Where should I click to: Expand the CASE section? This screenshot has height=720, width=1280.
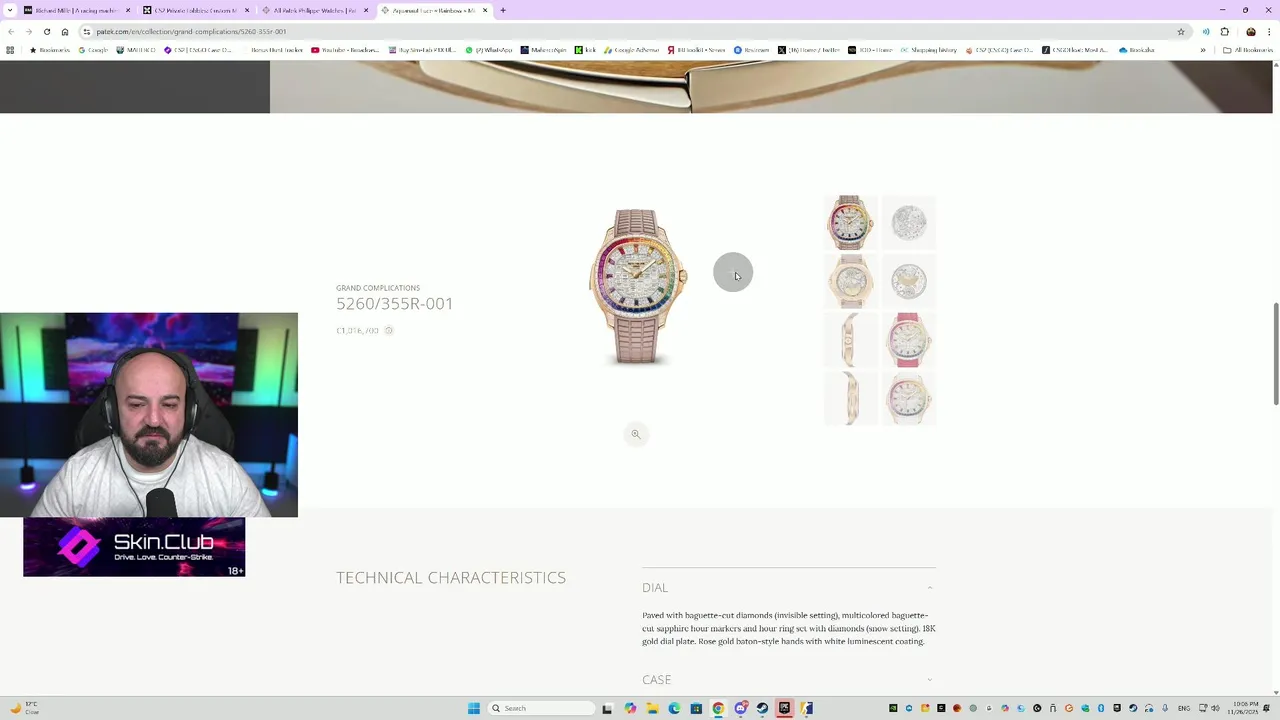[x=789, y=680]
